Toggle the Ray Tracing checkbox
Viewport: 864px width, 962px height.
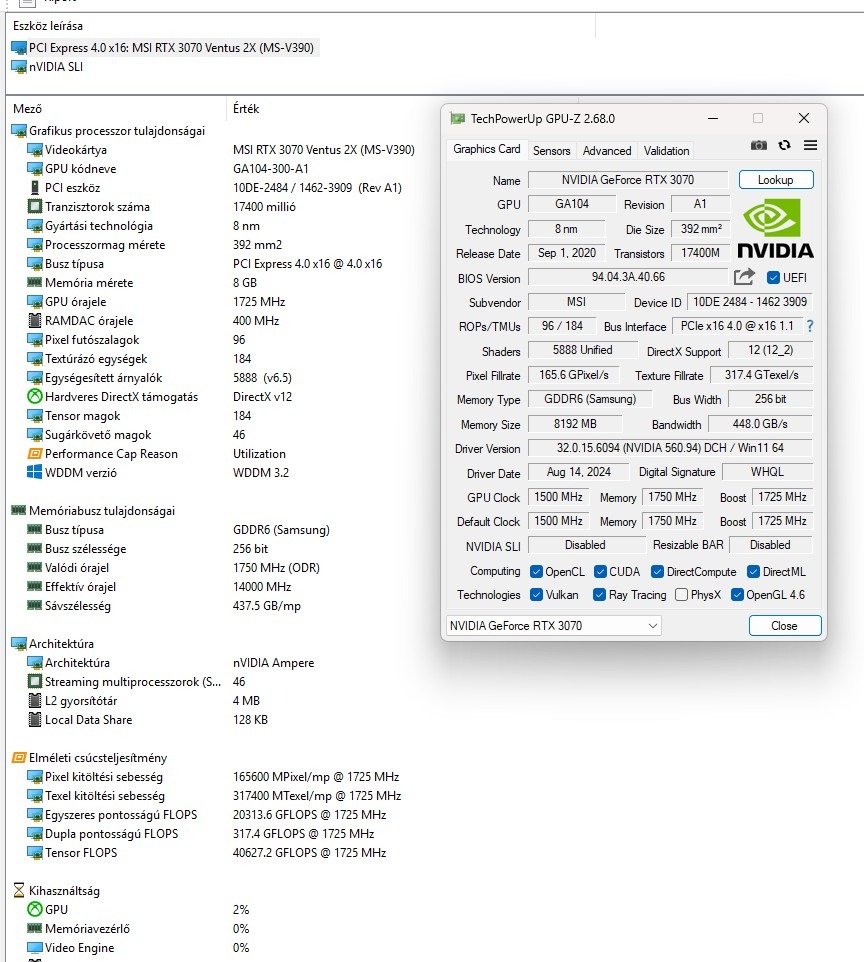pyautogui.click(x=600, y=595)
